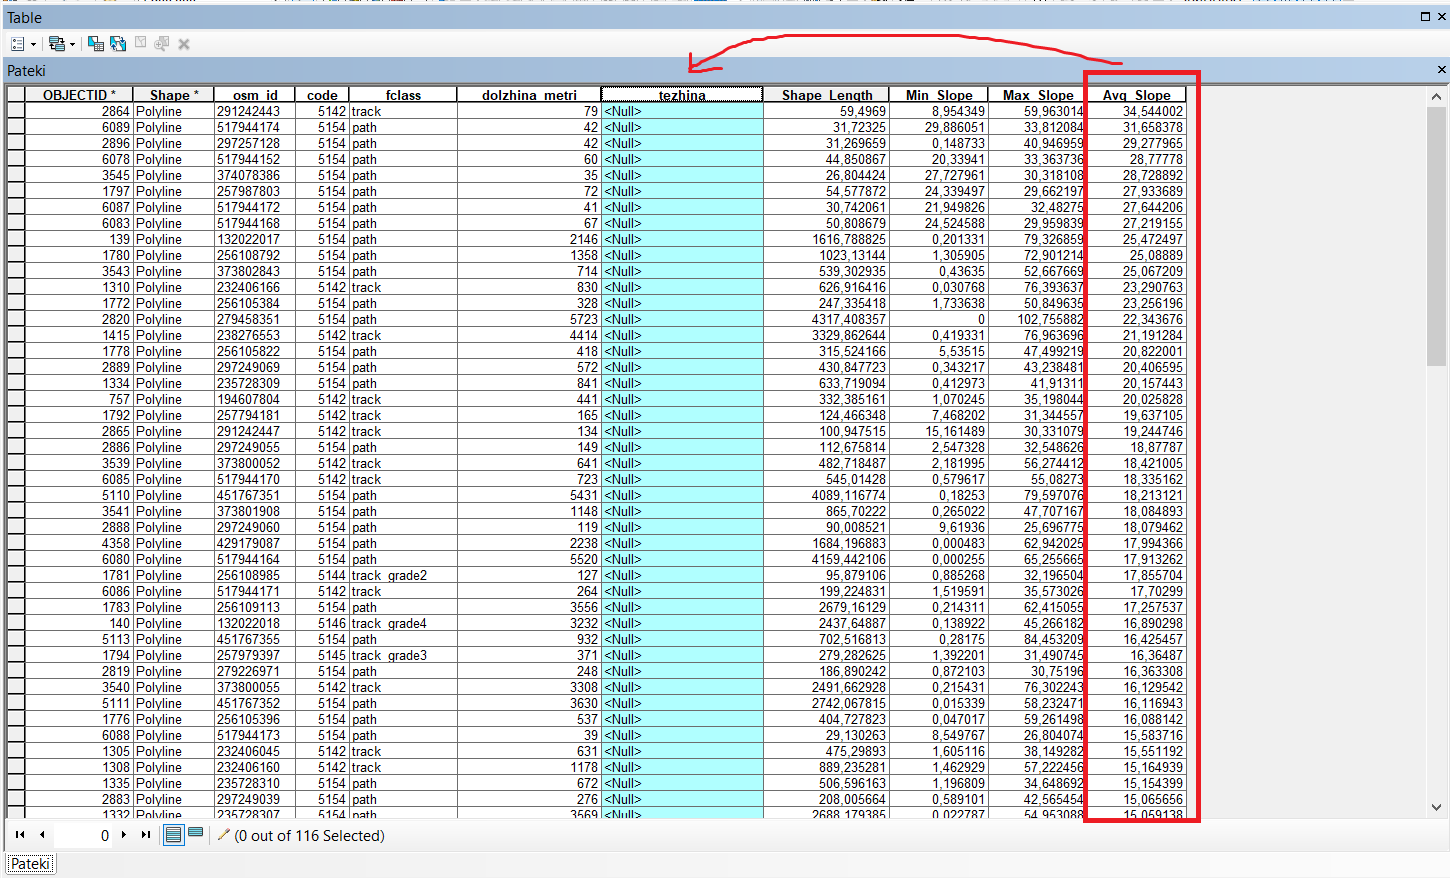Click the fclass cell 'track_grade4'
Screen dimensions: 1450x878
coord(403,623)
